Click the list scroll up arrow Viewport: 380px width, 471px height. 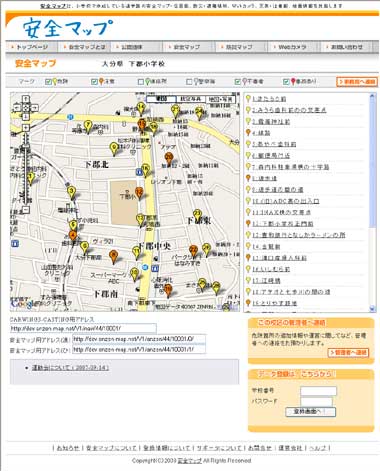pyautogui.click(x=372, y=96)
